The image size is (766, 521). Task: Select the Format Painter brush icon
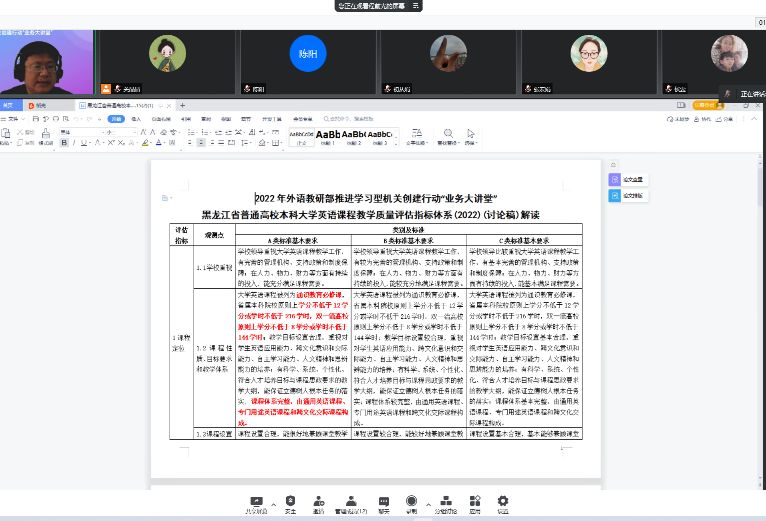tap(46, 133)
